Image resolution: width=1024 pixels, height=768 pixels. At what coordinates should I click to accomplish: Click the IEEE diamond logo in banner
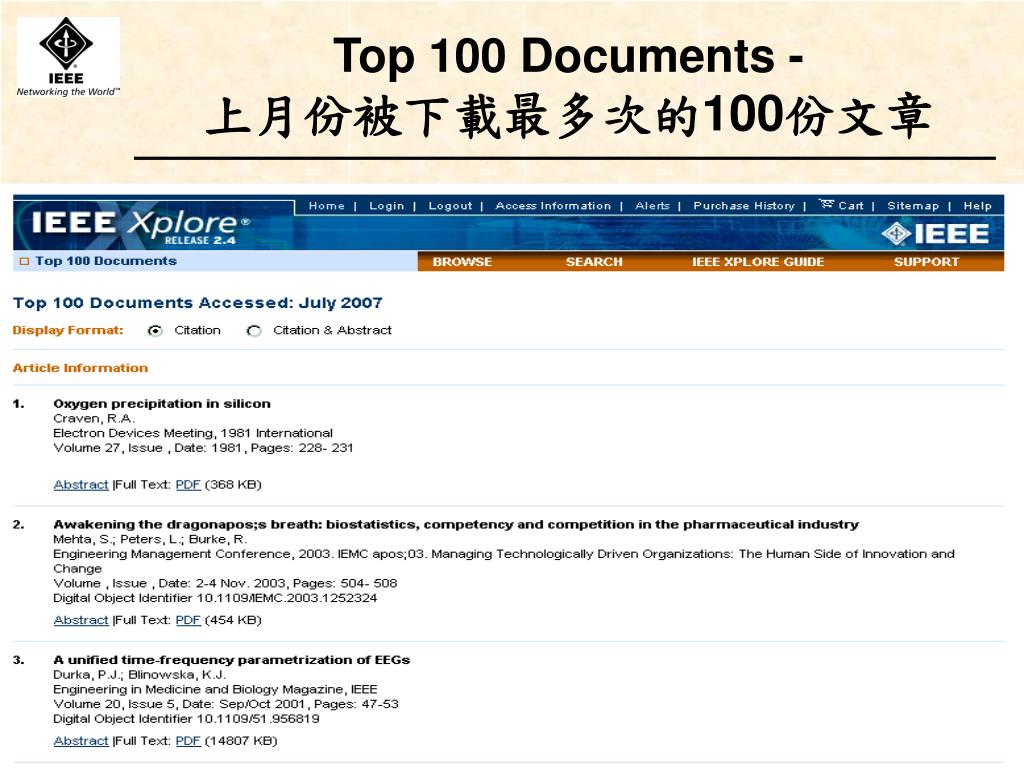pos(935,234)
